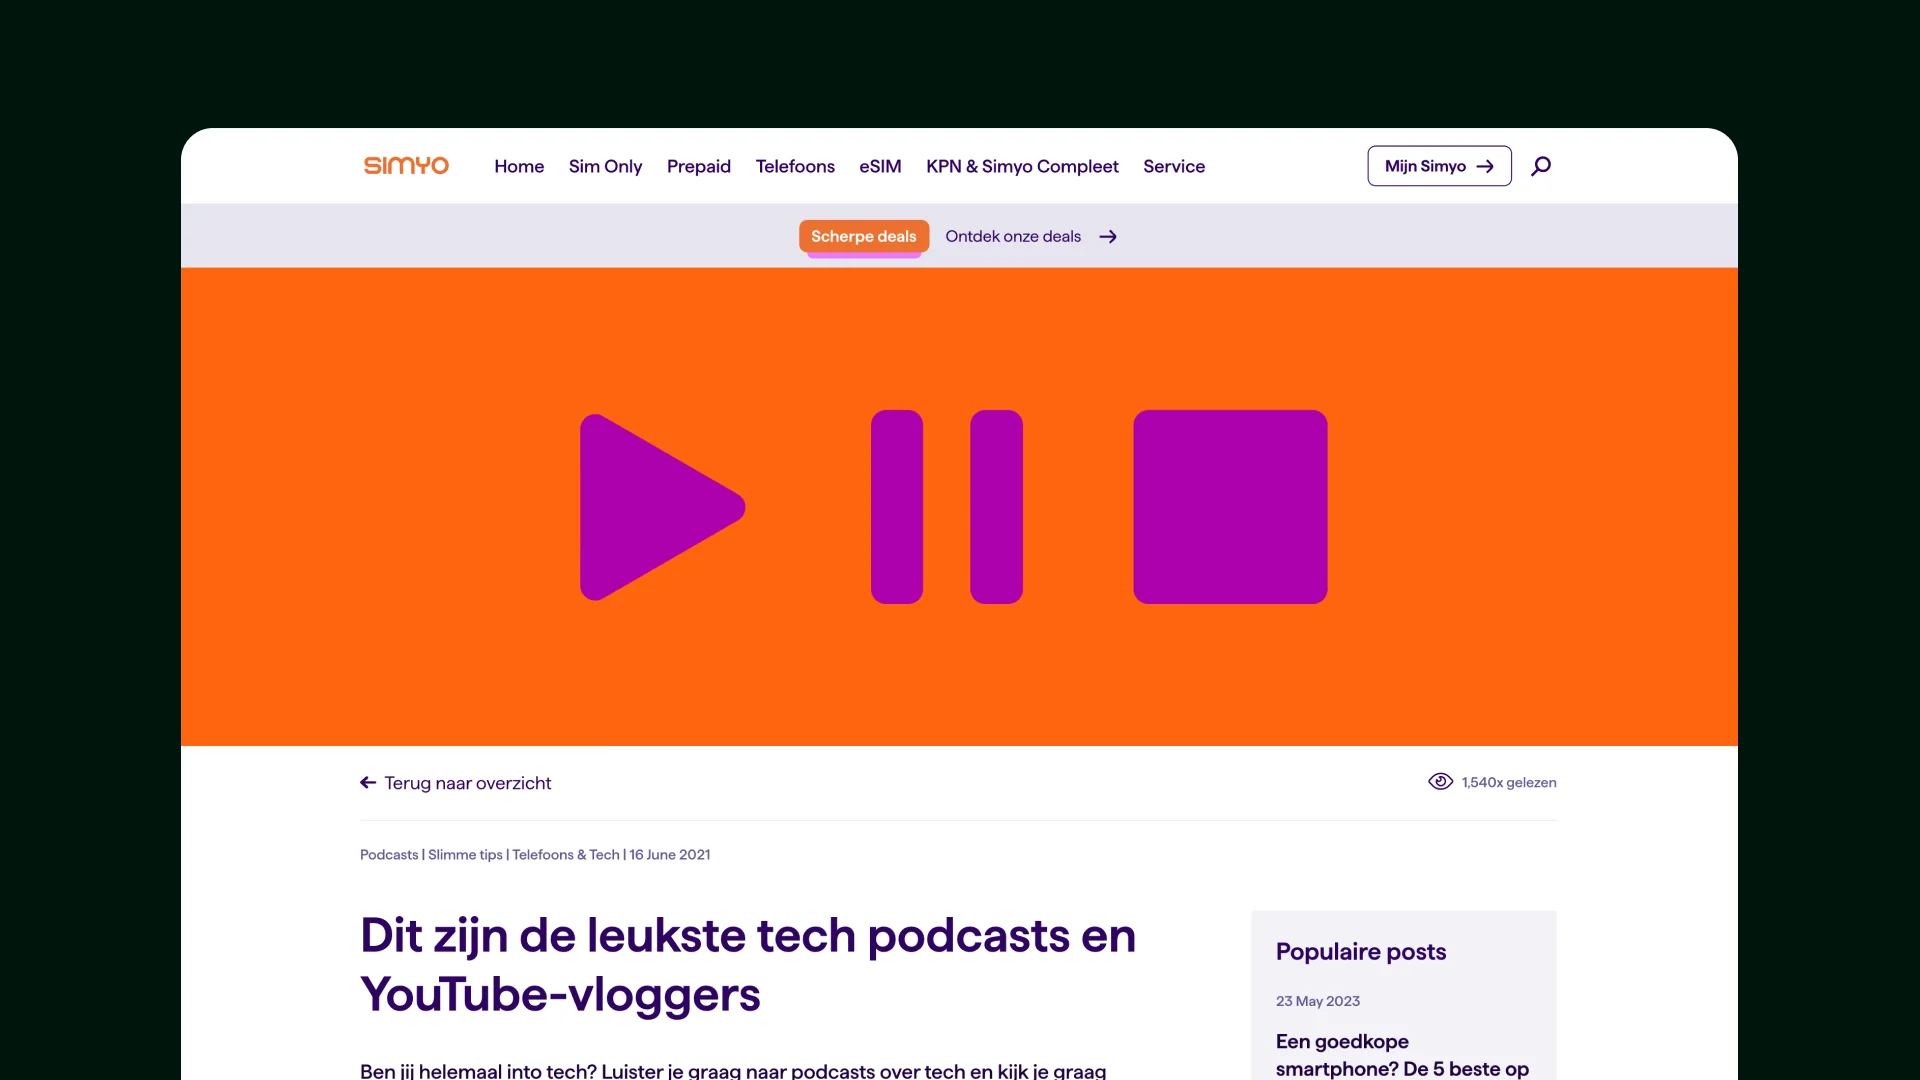Click the Mijn Simyo button

click(x=1438, y=166)
